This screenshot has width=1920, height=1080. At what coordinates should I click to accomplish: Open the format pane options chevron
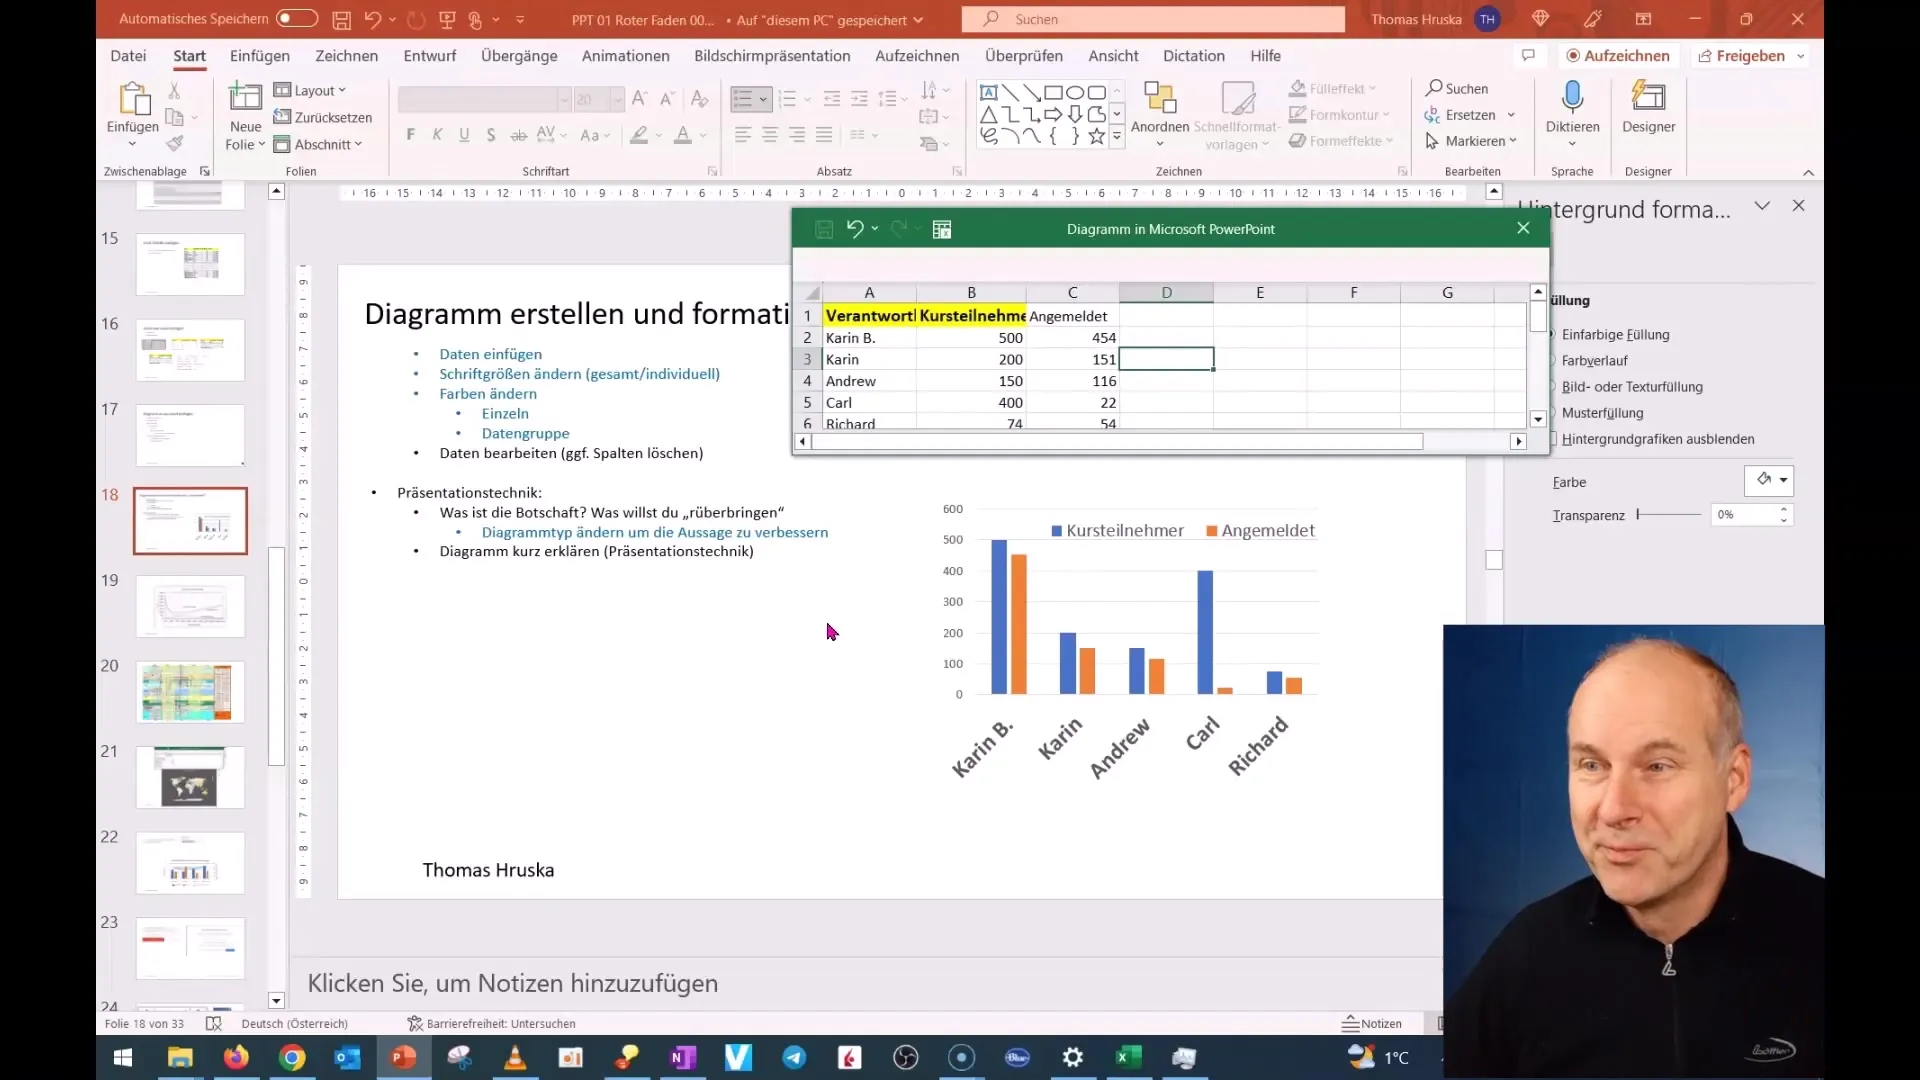pyautogui.click(x=1762, y=206)
